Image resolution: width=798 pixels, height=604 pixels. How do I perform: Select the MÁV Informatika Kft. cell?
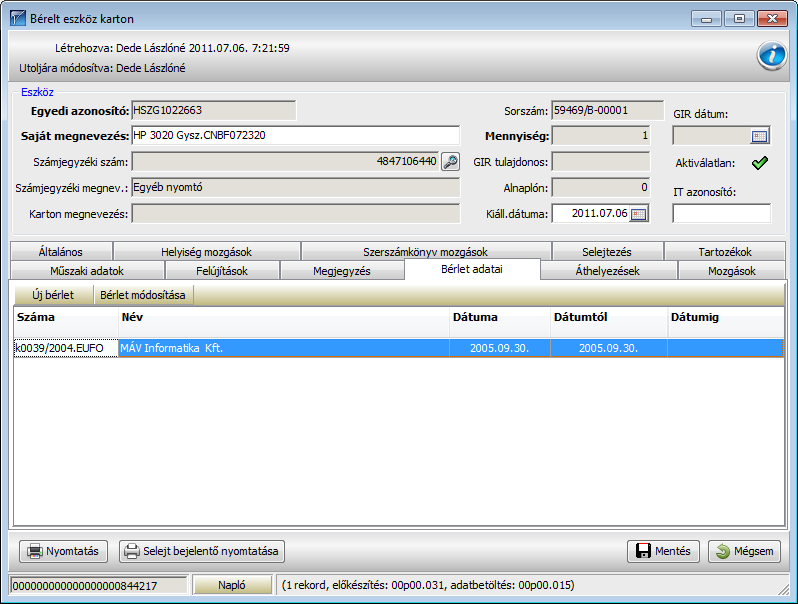click(x=284, y=348)
